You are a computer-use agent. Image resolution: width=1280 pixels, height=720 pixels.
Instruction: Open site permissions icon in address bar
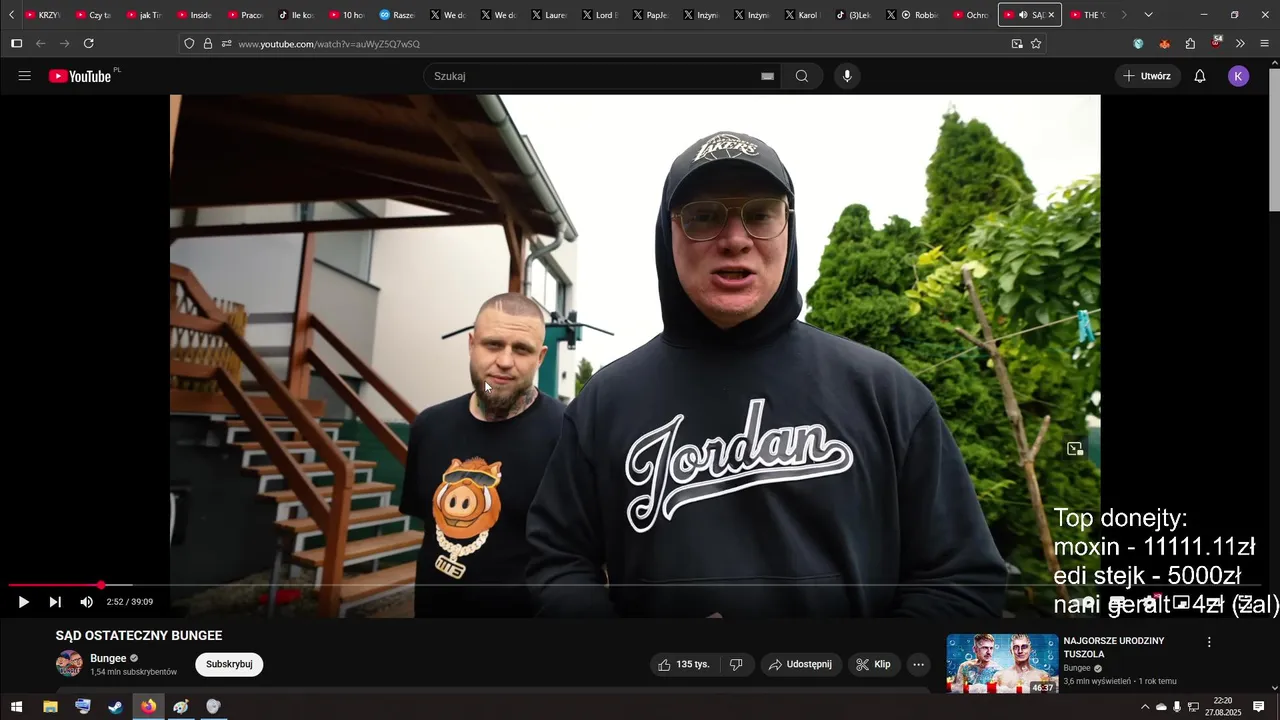(x=226, y=44)
